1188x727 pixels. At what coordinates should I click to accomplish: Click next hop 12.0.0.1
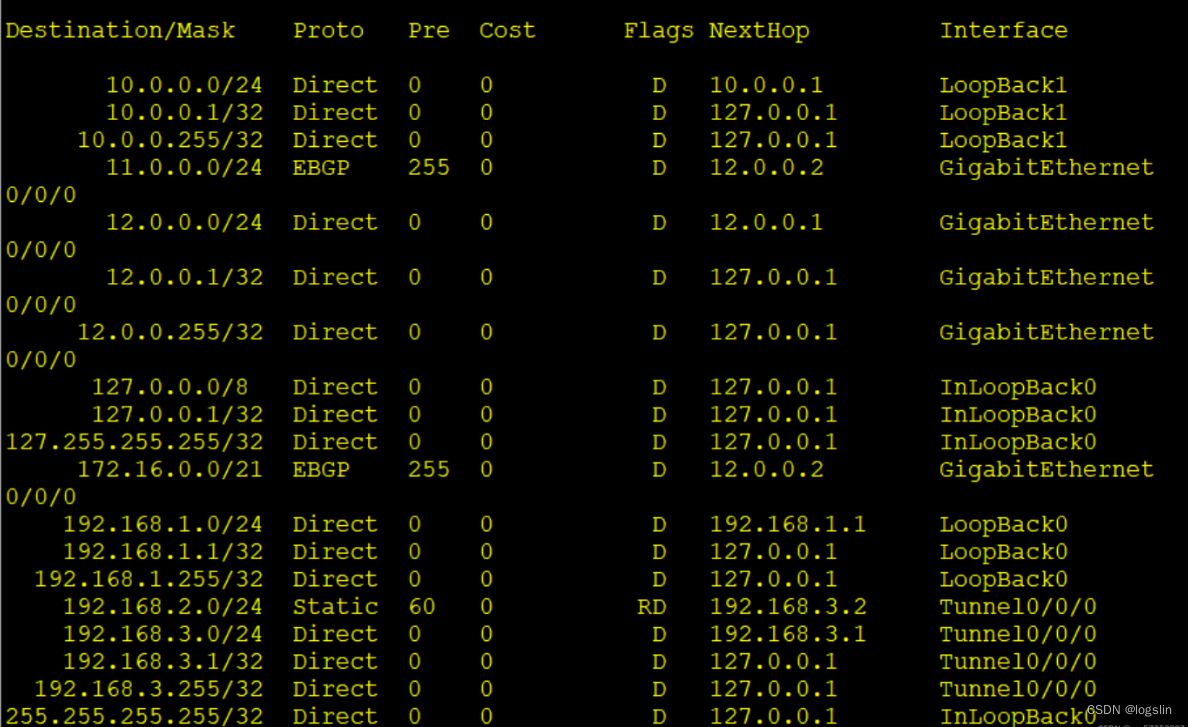coord(766,223)
